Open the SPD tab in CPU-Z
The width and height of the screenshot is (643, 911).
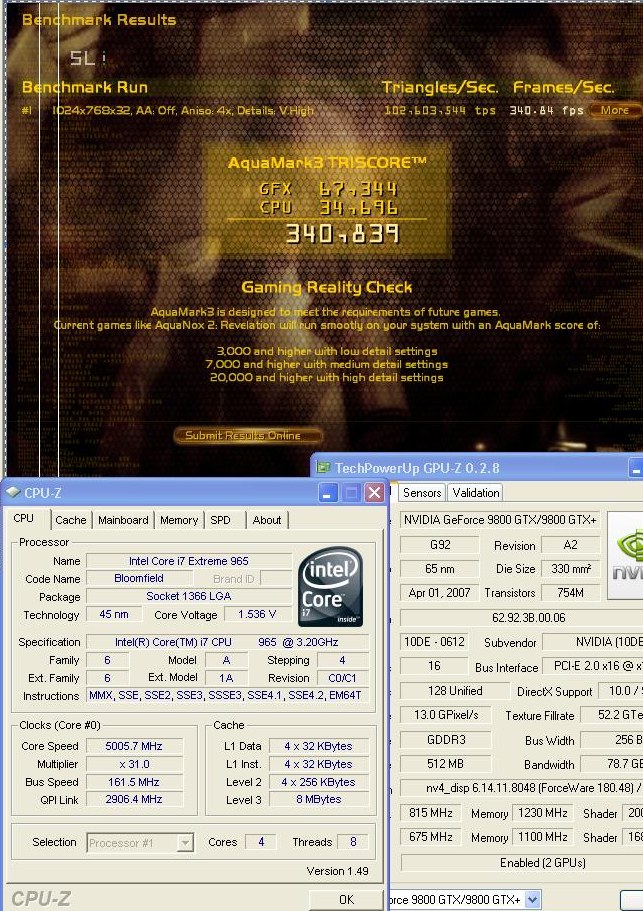[220, 520]
